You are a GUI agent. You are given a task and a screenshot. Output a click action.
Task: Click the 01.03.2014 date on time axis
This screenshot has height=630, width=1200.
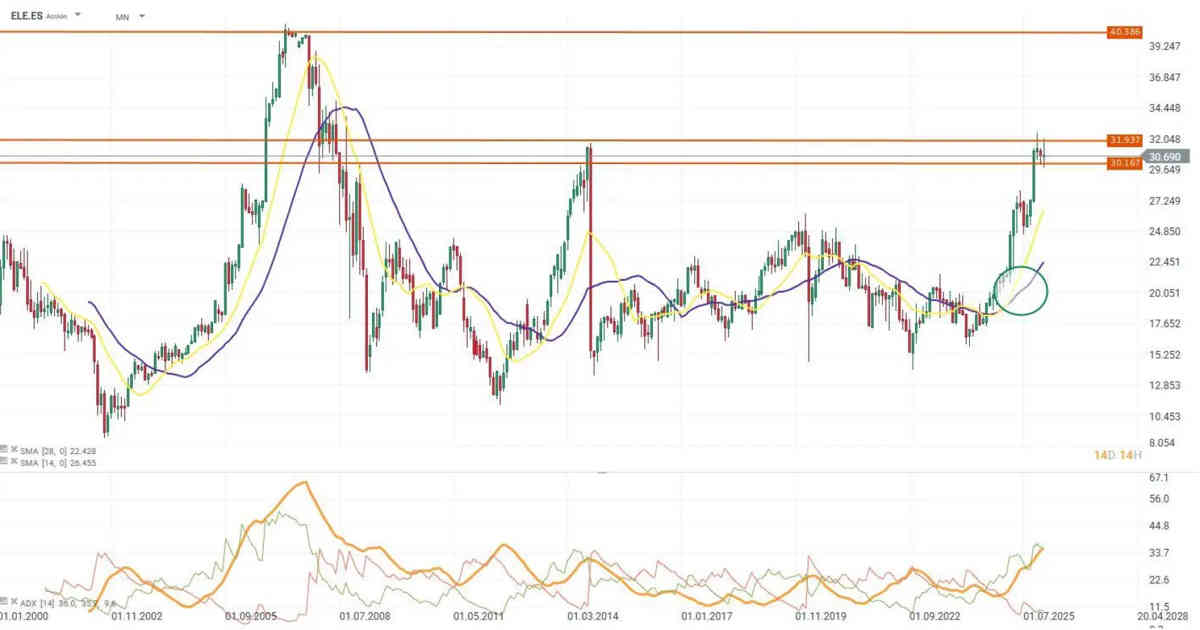(589, 618)
